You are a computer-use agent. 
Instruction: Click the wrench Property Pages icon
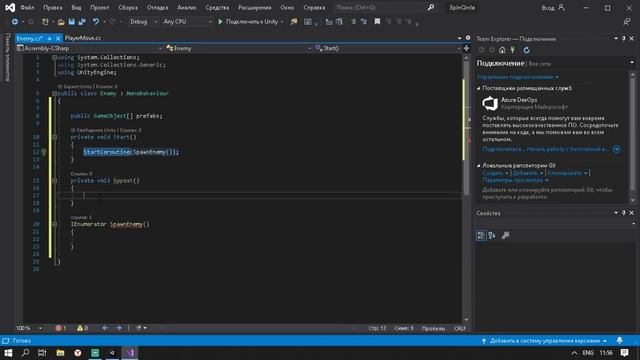[505, 235]
